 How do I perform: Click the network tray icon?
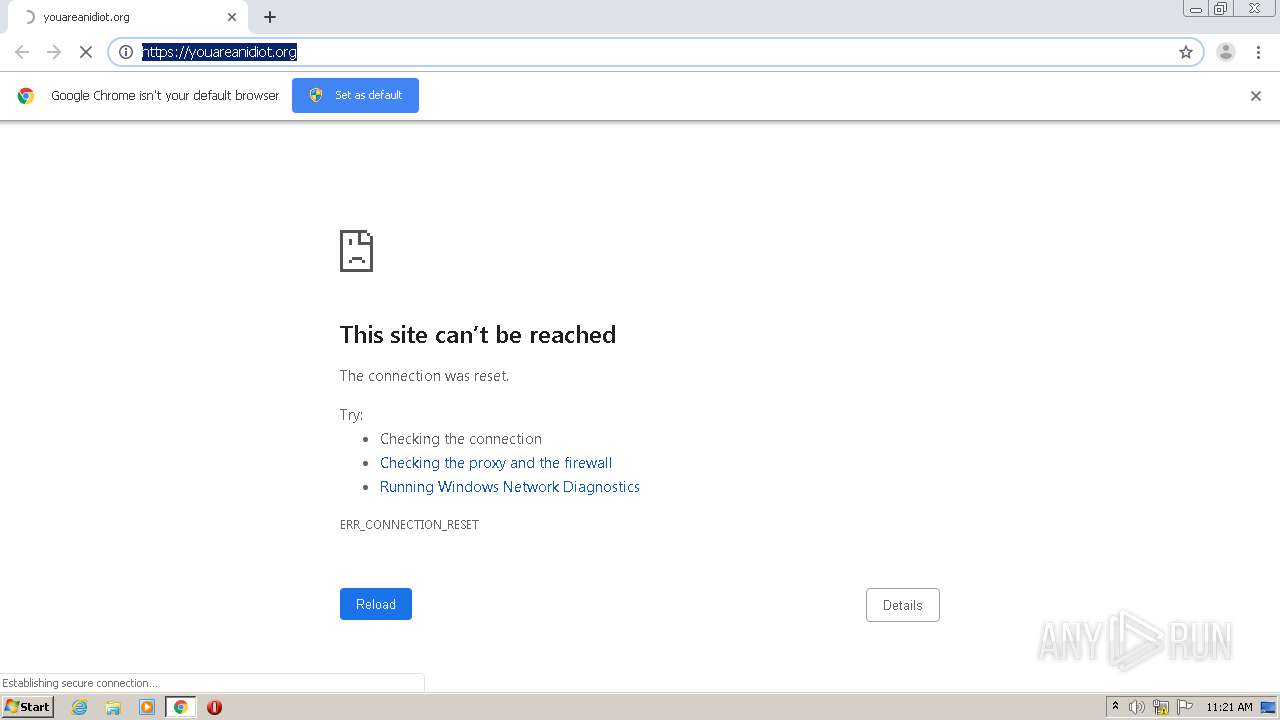click(x=1161, y=707)
